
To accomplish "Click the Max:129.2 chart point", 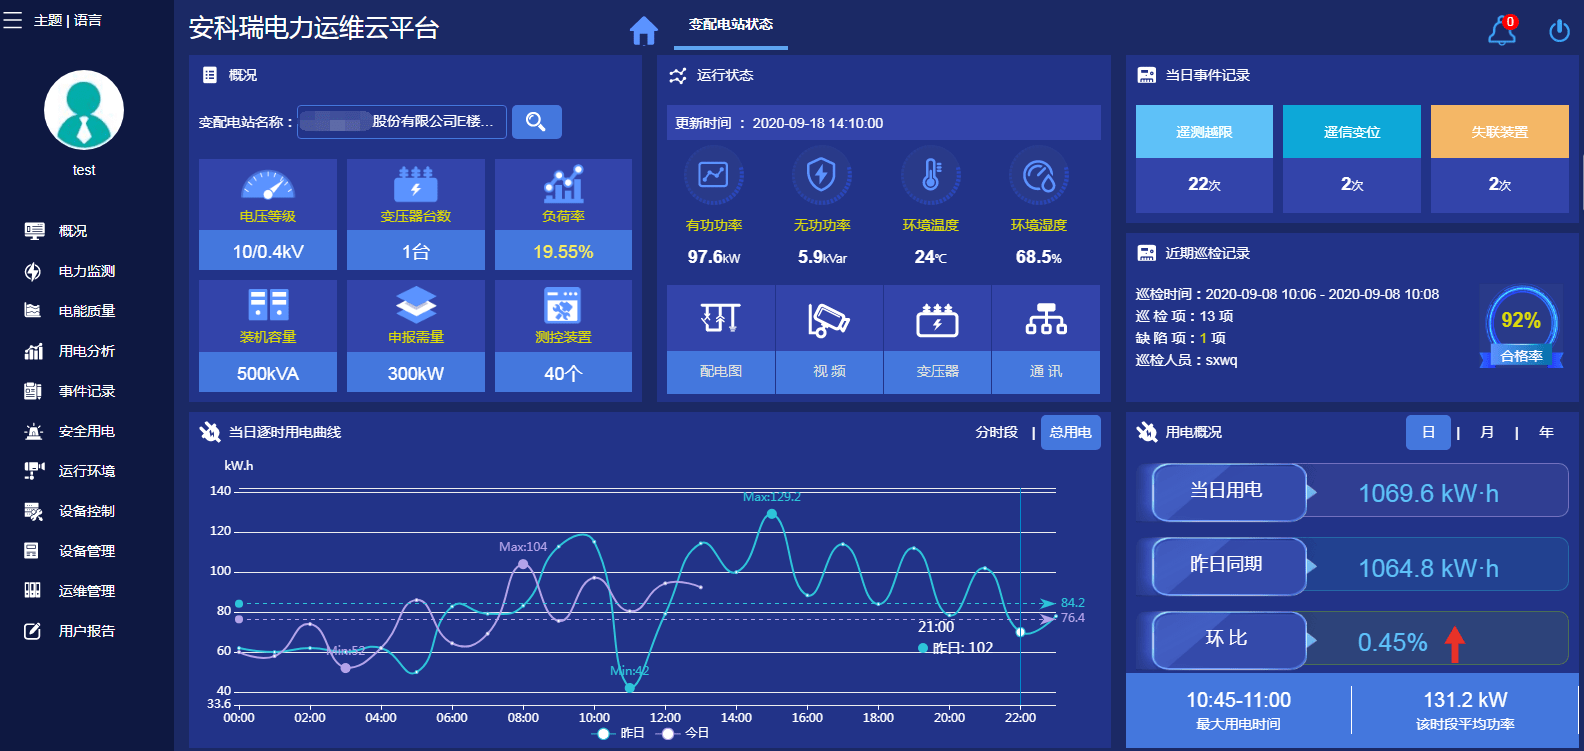I will (x=772, y=514).
